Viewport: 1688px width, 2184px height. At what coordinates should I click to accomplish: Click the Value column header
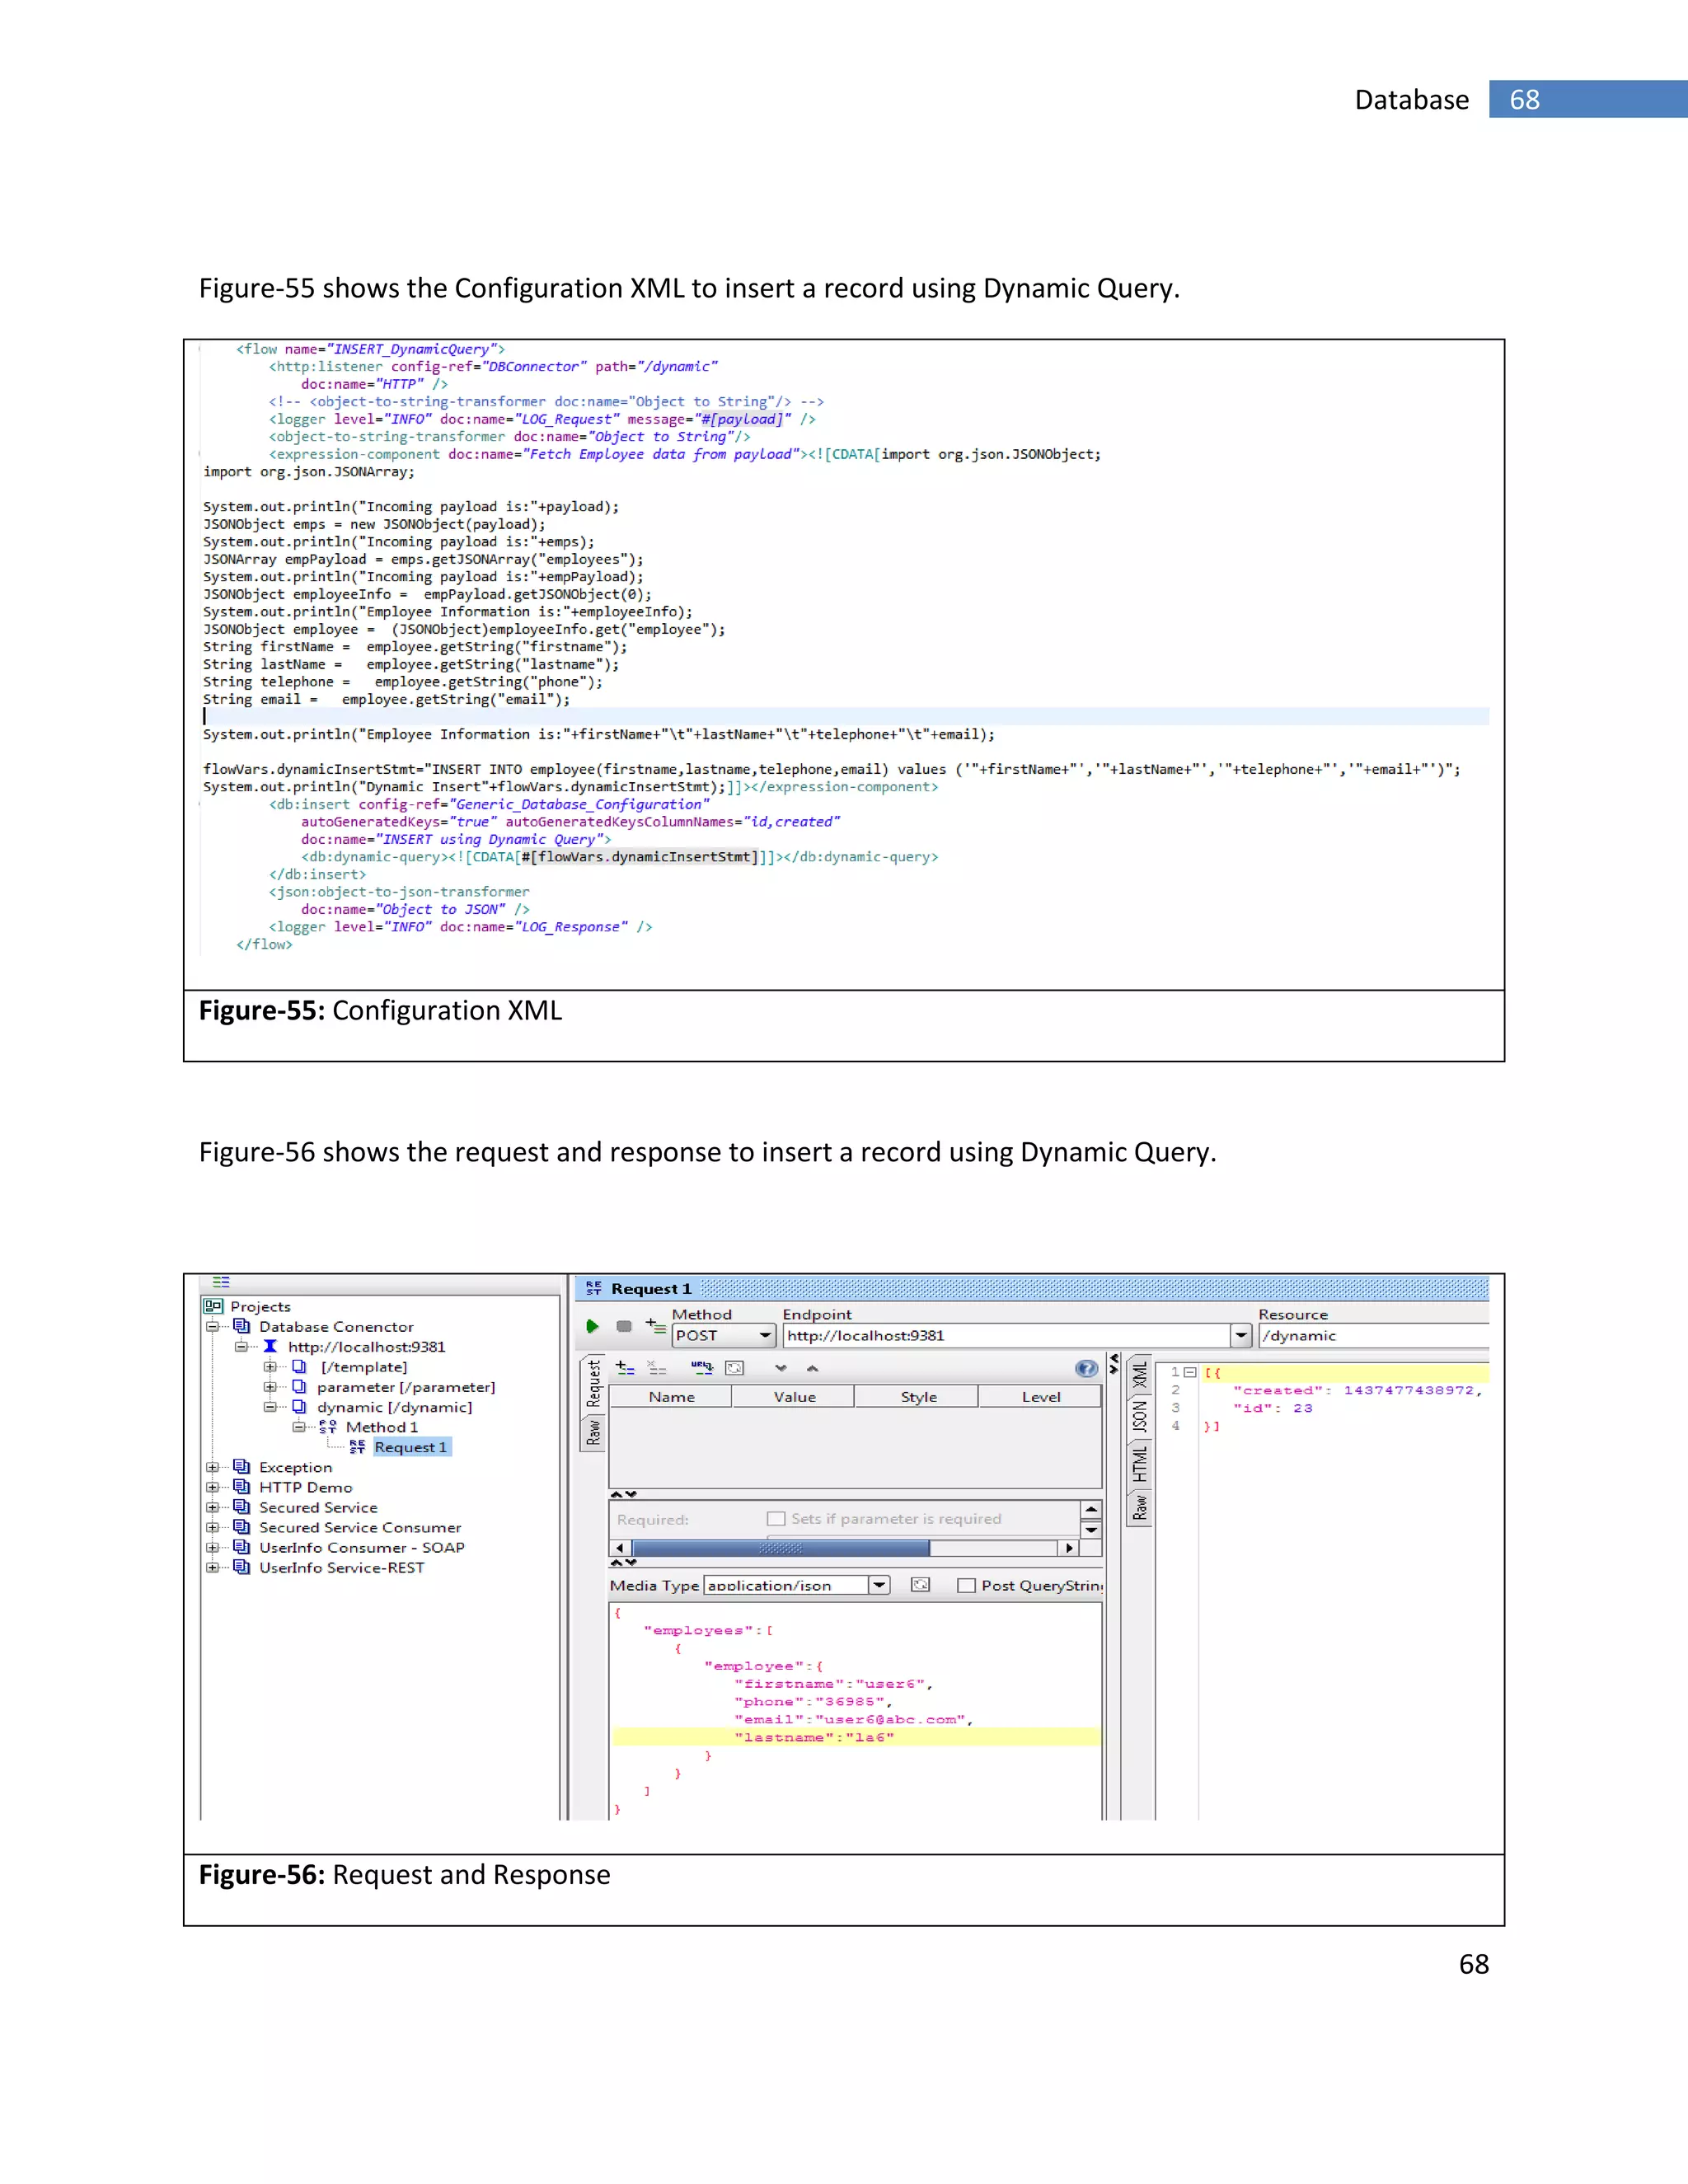coord(794,1397)
